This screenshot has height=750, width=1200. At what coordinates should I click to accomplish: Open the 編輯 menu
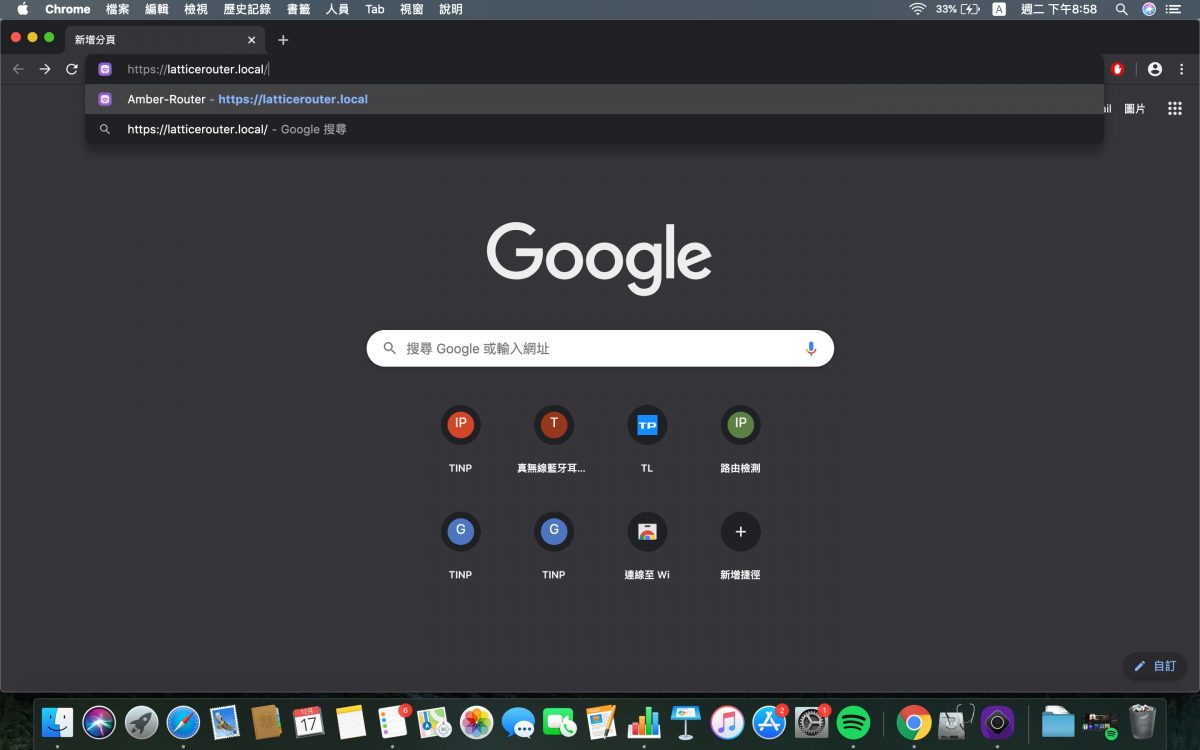click(x=157, y=9)
